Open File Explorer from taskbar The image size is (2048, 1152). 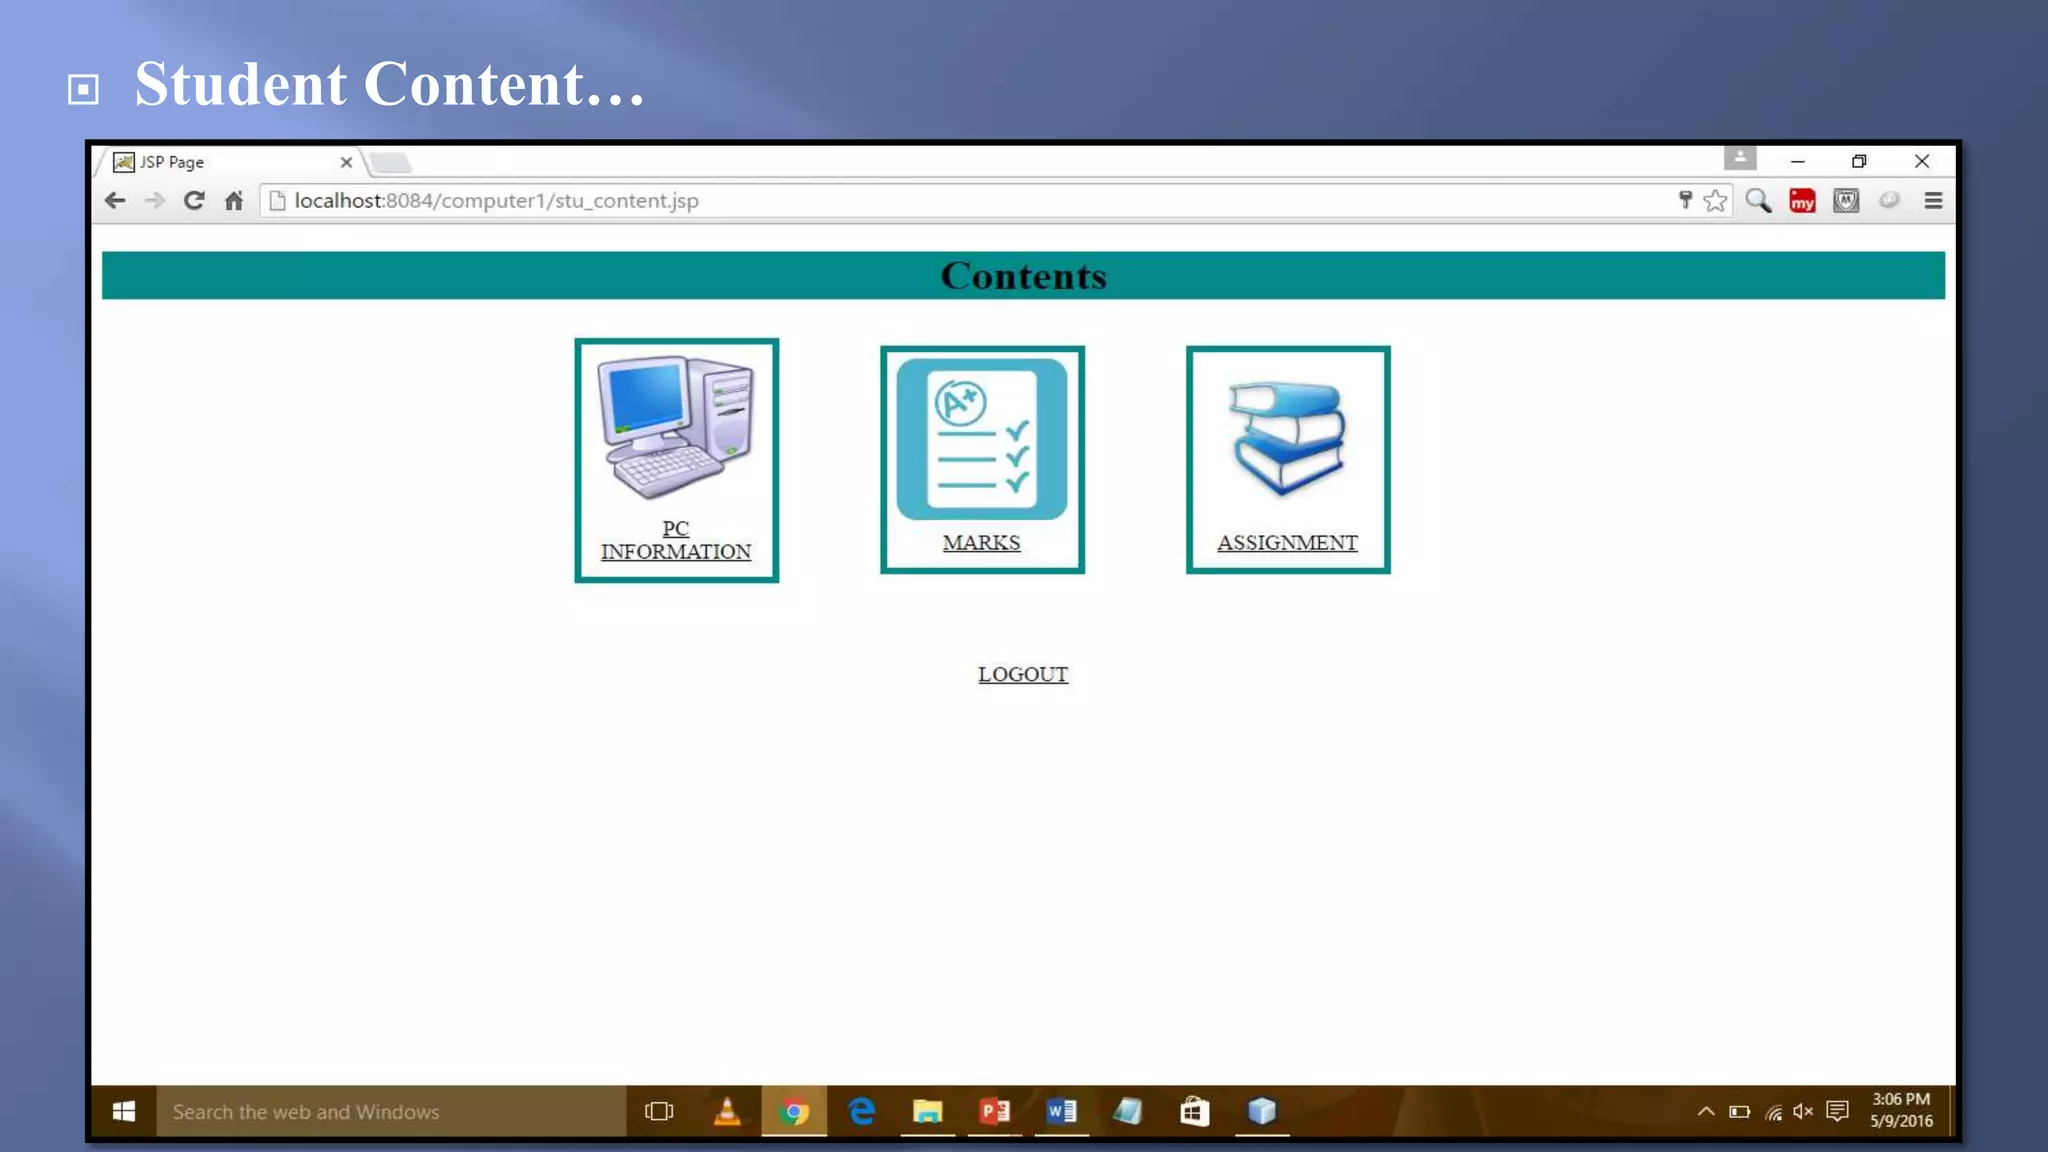928,1112
